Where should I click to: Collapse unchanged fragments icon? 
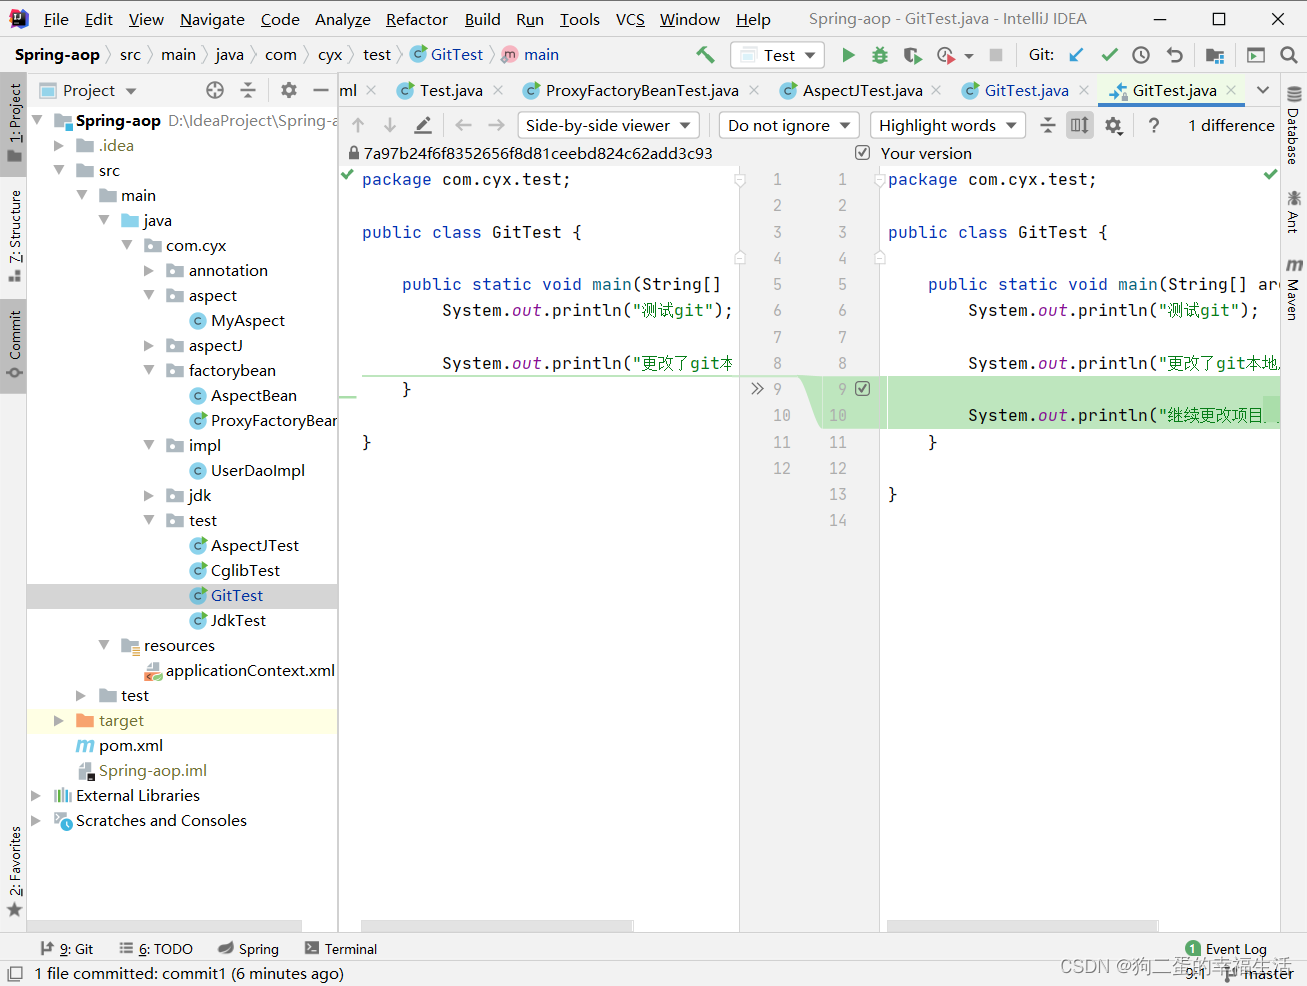tap(1047, 125)
